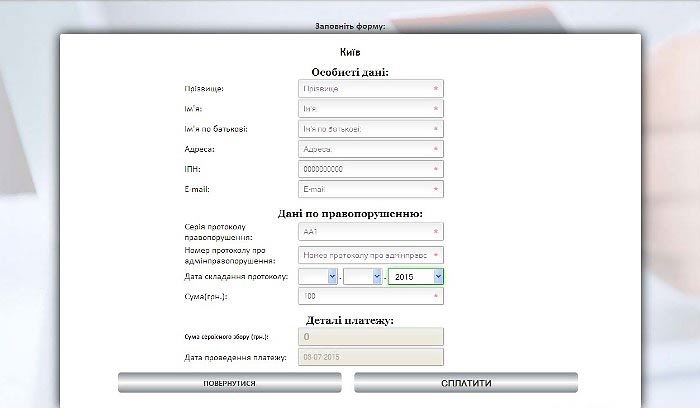This screenshot has width=700, height=408.
Task: Click the payment date field 03-07-2015
Action: pos(371,357)
